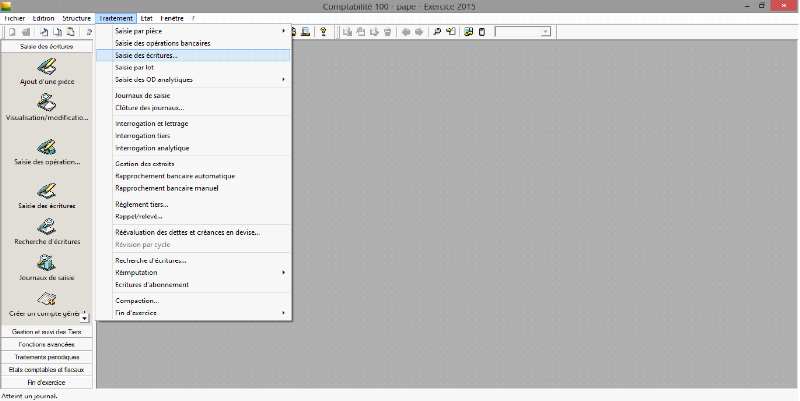Close the Traitement menu
Viewport: 800px width, 401px height.
point(116,18)
